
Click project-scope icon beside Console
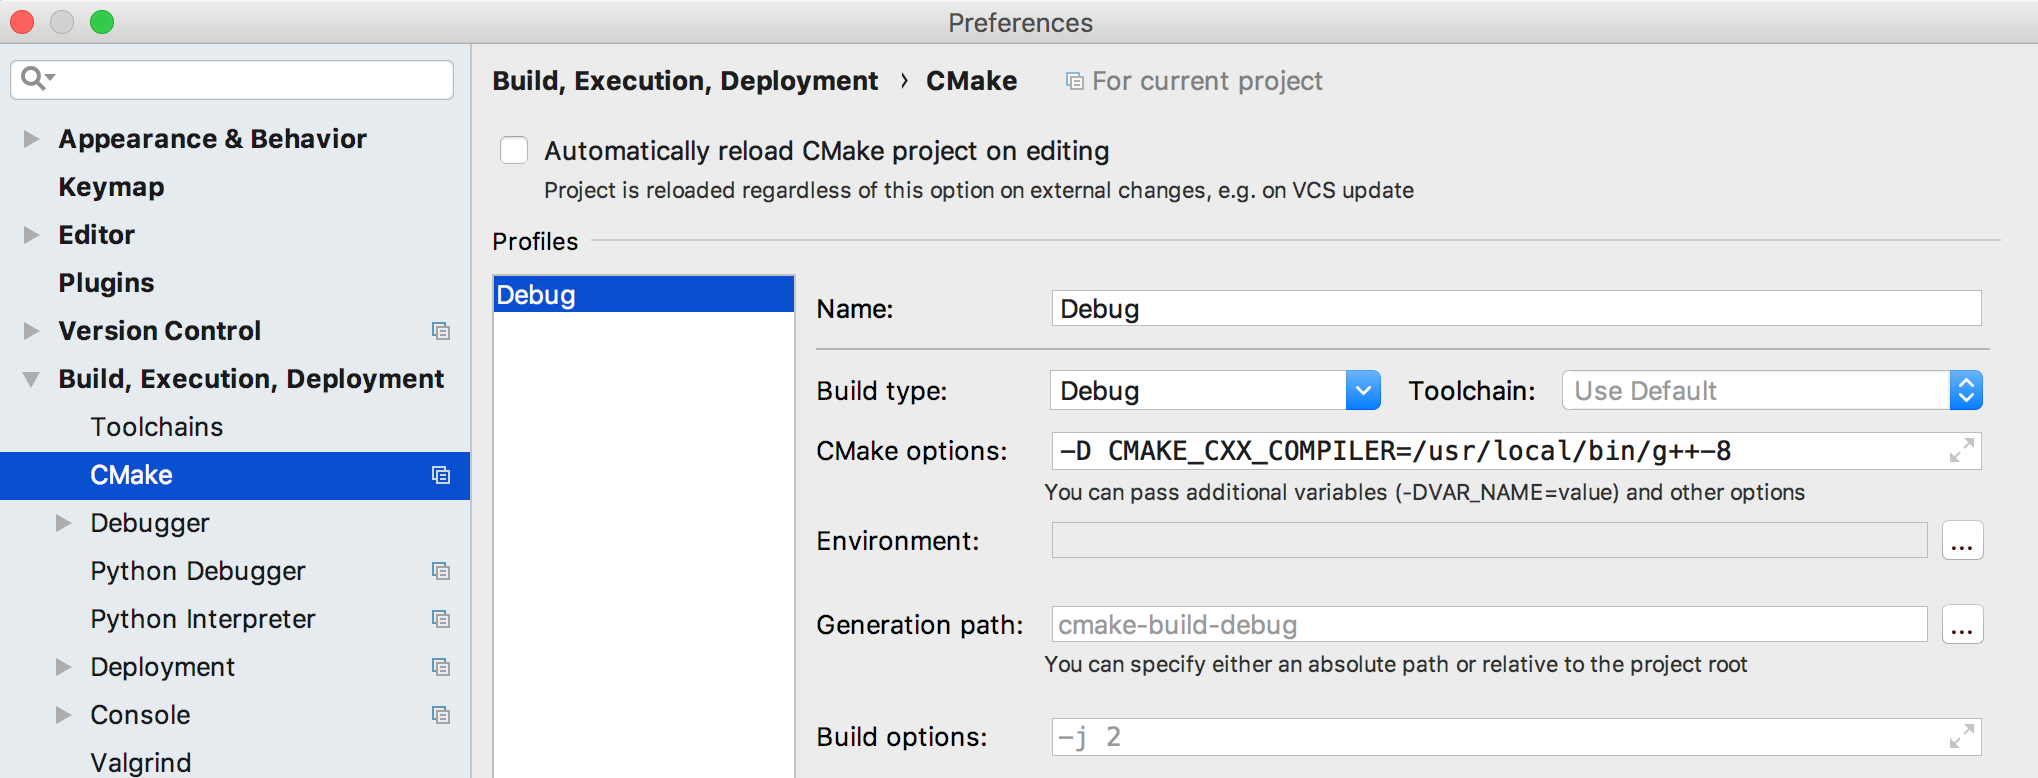[440, 715]
